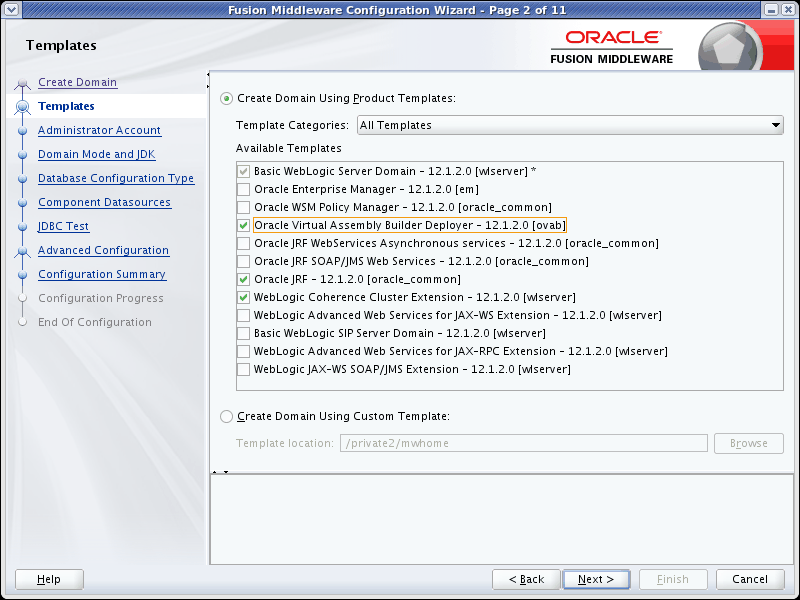The image size is (800, 600).
Task: Go to Database Configuration Type step
Action: coord(116,178)
